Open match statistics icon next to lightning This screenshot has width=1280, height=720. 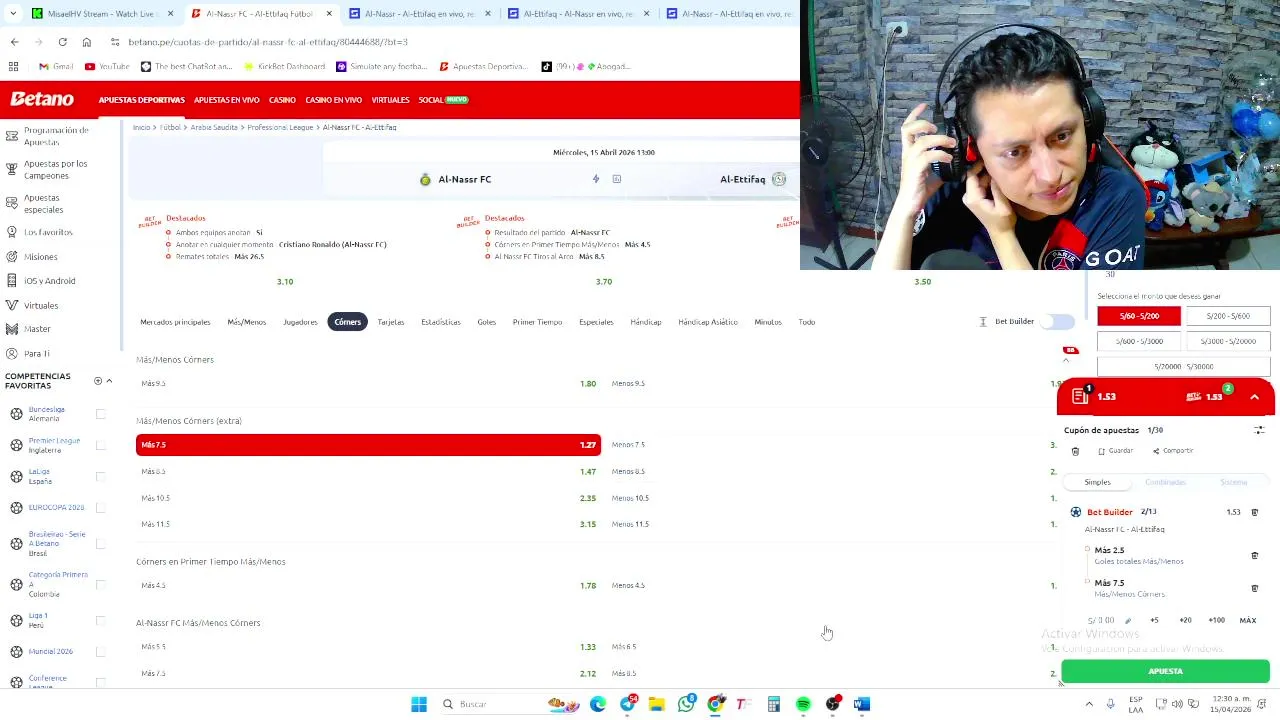pos(617,179)
